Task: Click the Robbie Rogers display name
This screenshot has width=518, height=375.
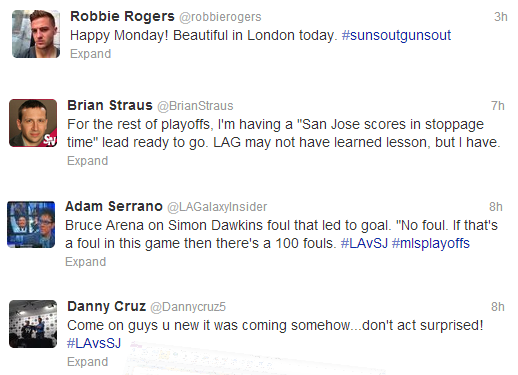Action: 122,16
